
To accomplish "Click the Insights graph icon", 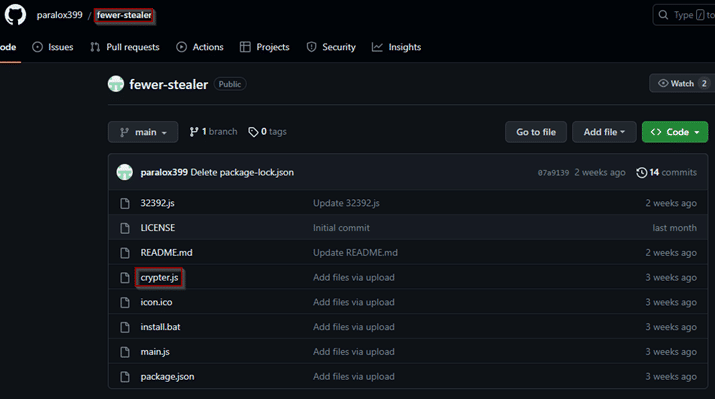I will pos(377,47).
